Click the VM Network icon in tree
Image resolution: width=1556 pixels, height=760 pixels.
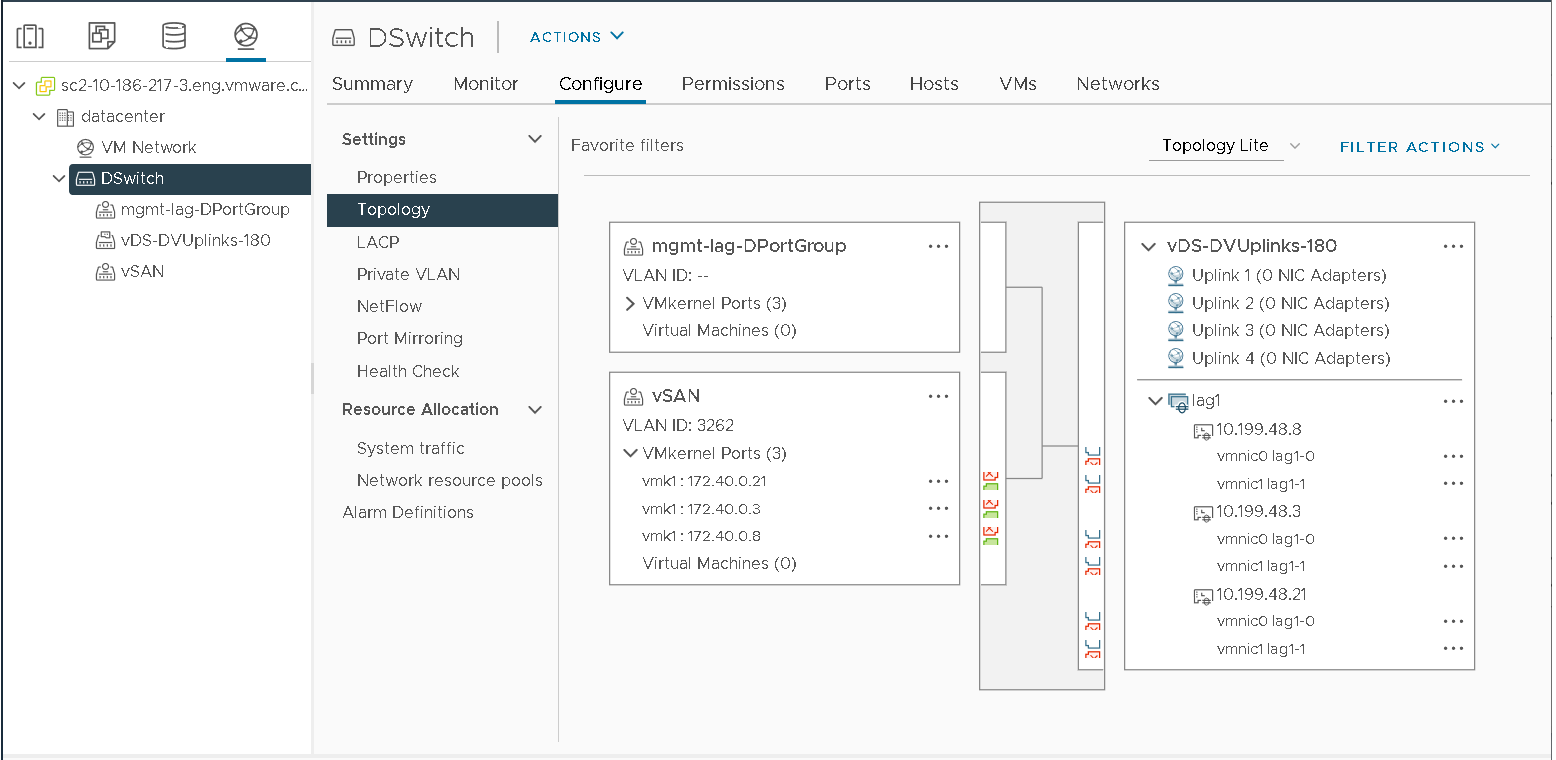pyautogui.click(x=86, y=148)
